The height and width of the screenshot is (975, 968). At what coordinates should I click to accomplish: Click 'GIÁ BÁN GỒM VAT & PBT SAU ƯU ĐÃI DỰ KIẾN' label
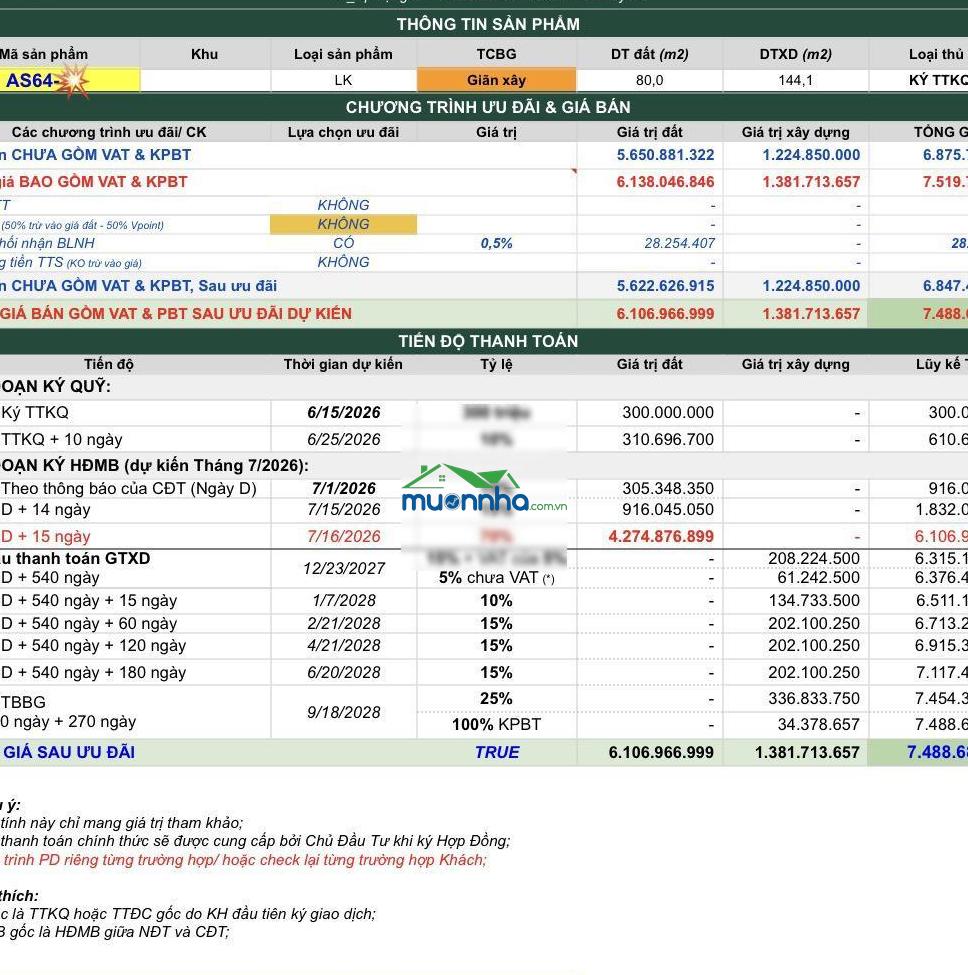(176, 313)
